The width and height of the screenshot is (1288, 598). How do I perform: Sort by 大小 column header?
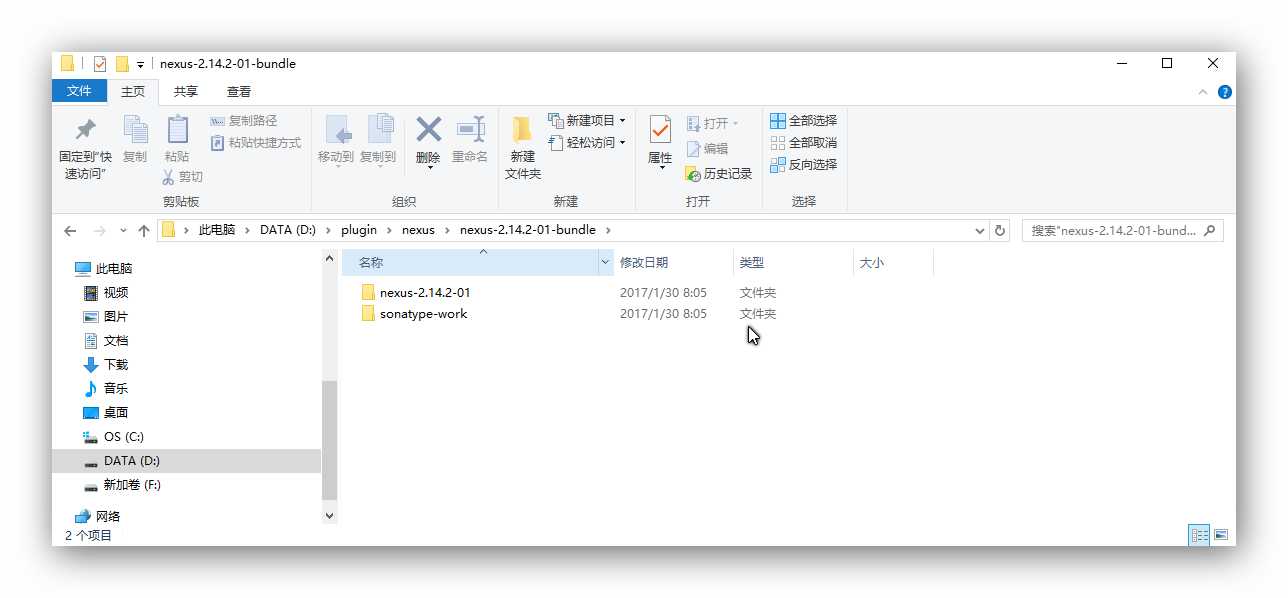[x=893, y=263]
